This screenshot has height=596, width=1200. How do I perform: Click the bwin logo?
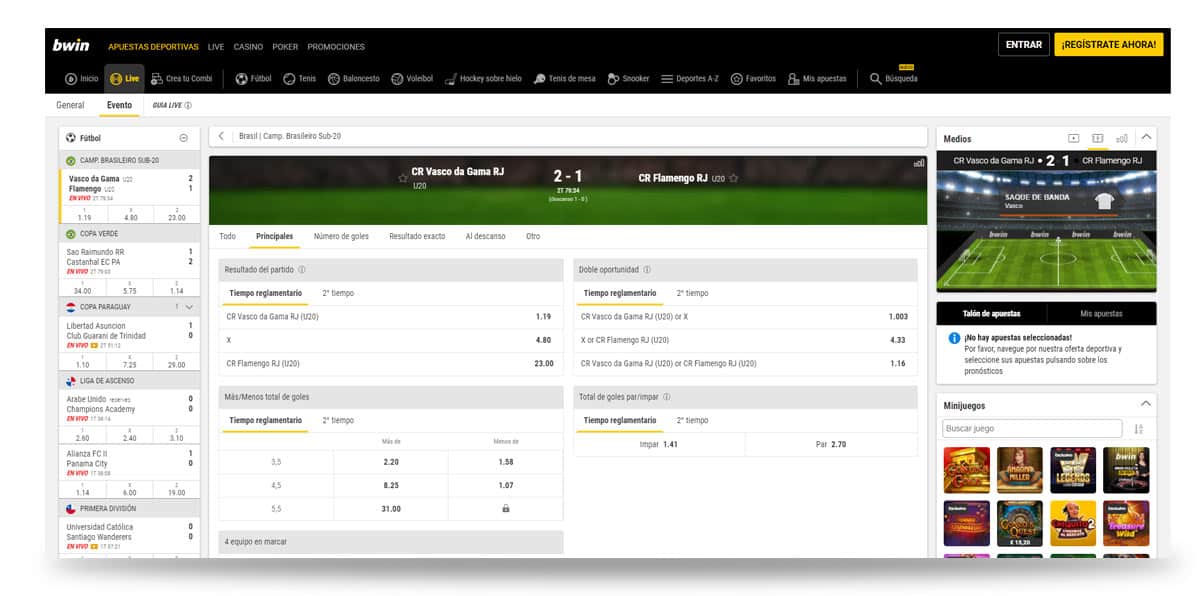pos(71,45)
